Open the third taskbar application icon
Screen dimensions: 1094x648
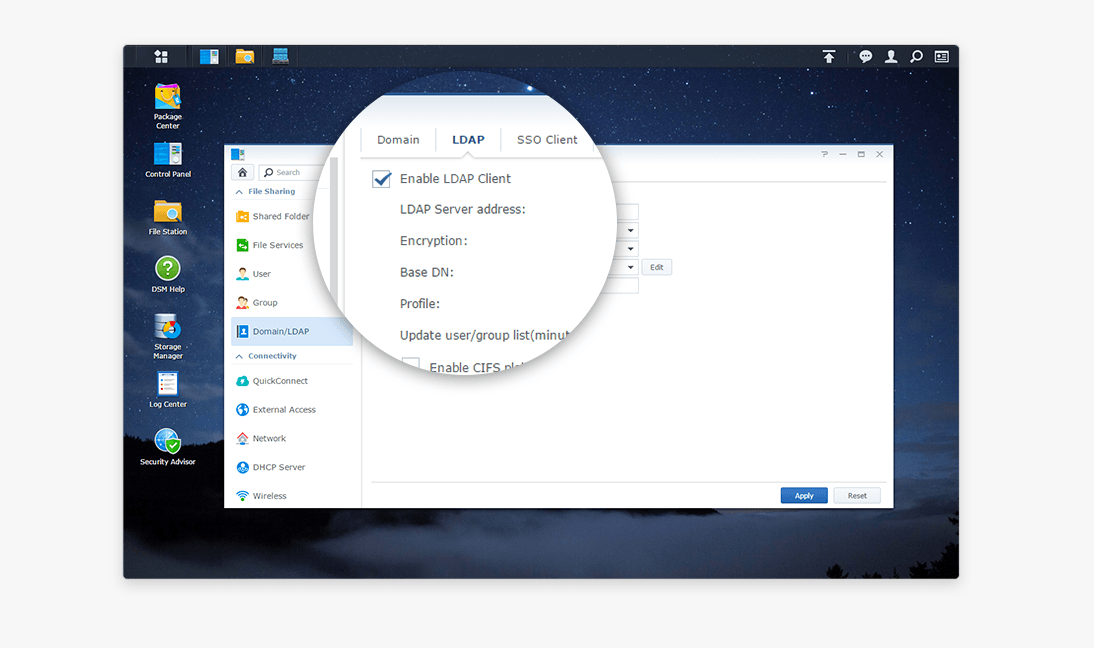pyautogui.click(x=280, y=56)
